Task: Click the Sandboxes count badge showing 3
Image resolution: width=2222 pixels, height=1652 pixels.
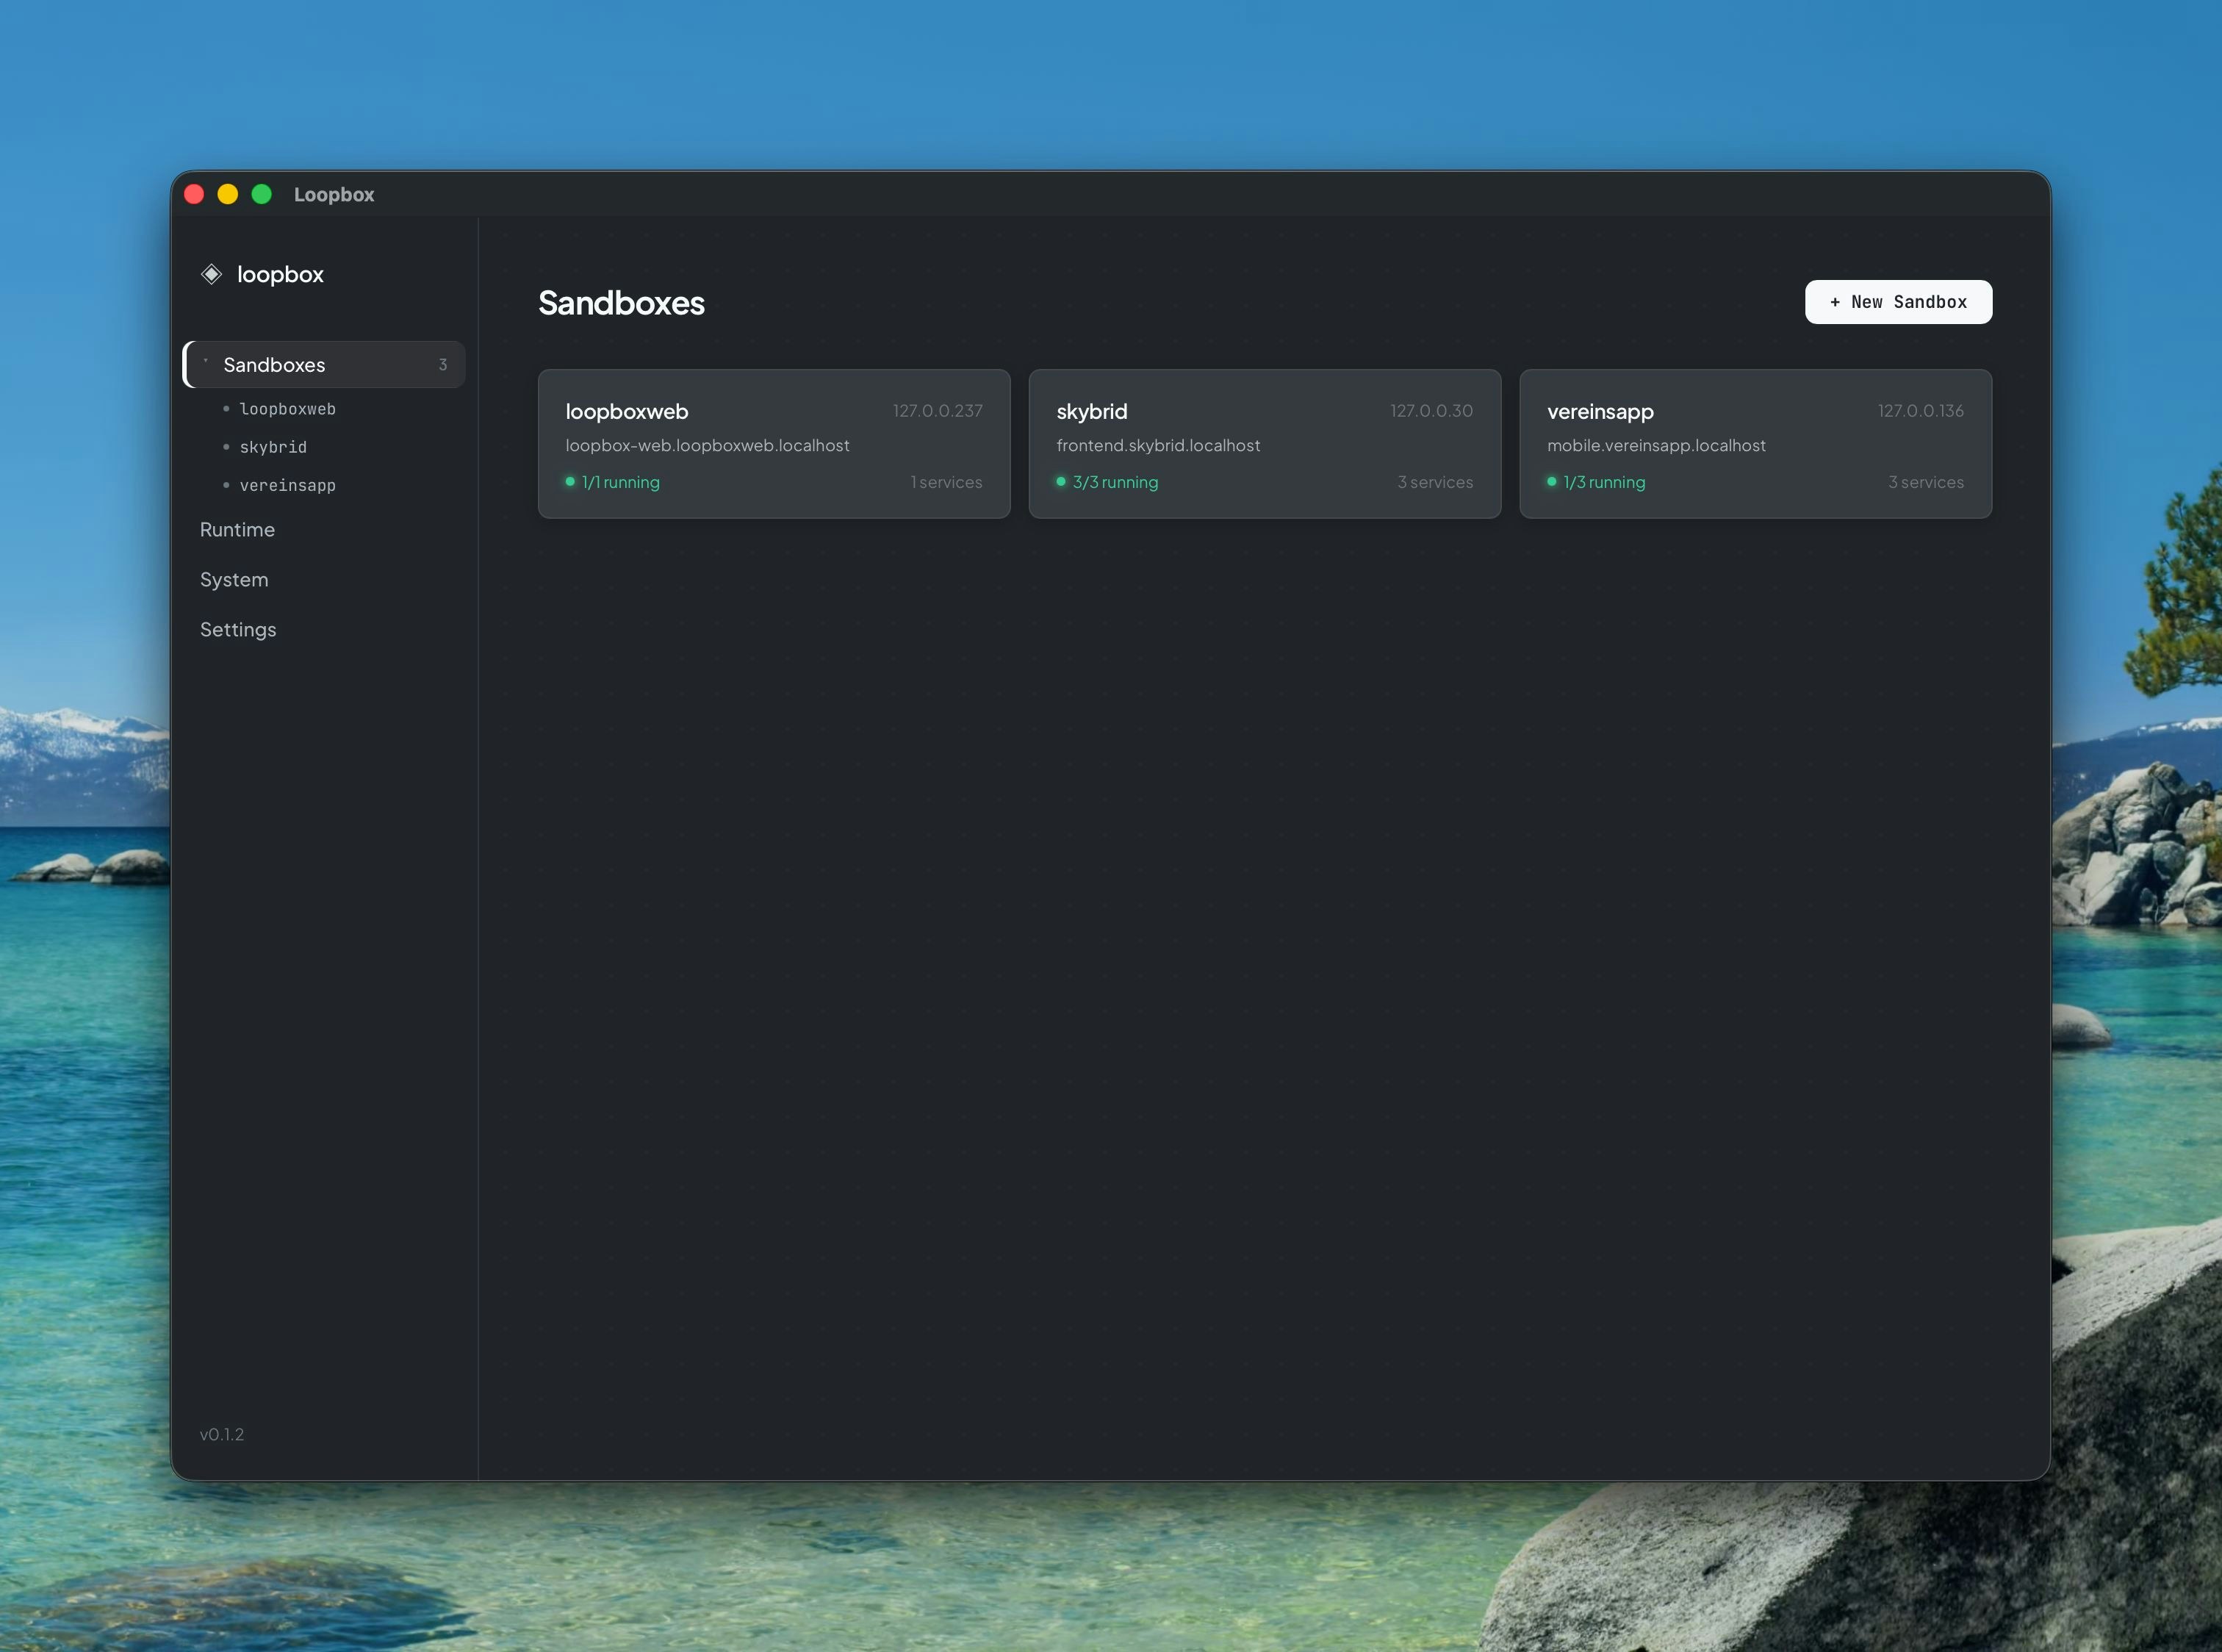Action: click(x=443, y=364)
